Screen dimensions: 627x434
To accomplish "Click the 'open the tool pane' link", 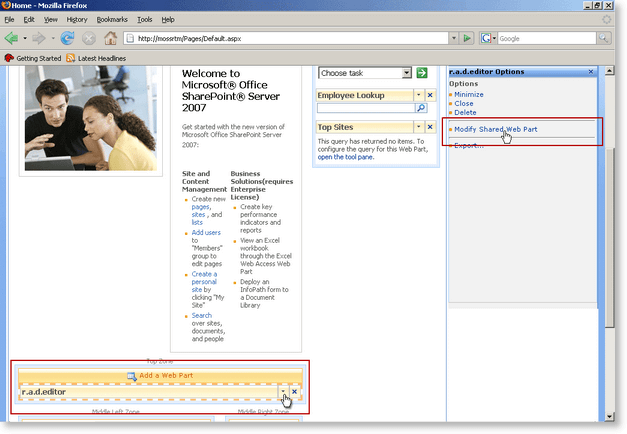I will (346, 157).
